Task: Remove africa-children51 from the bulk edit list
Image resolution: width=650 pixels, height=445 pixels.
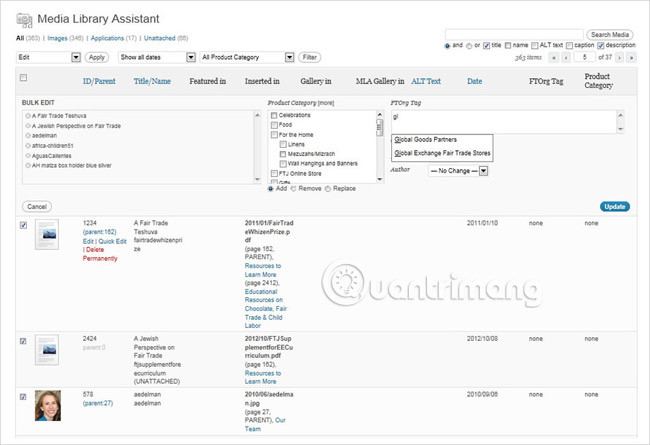Action: click(x=28, y=145)
